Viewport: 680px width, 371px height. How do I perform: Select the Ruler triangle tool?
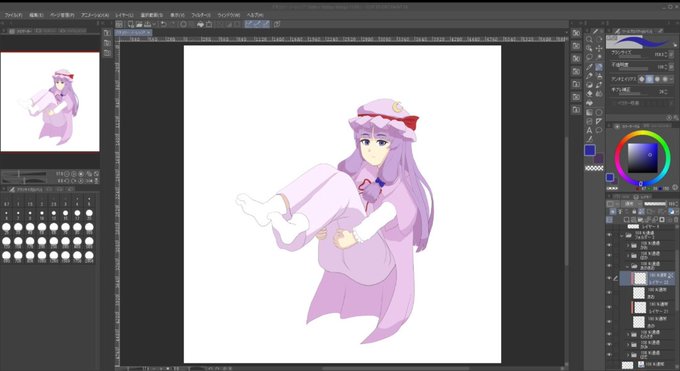tap(599, 121)
